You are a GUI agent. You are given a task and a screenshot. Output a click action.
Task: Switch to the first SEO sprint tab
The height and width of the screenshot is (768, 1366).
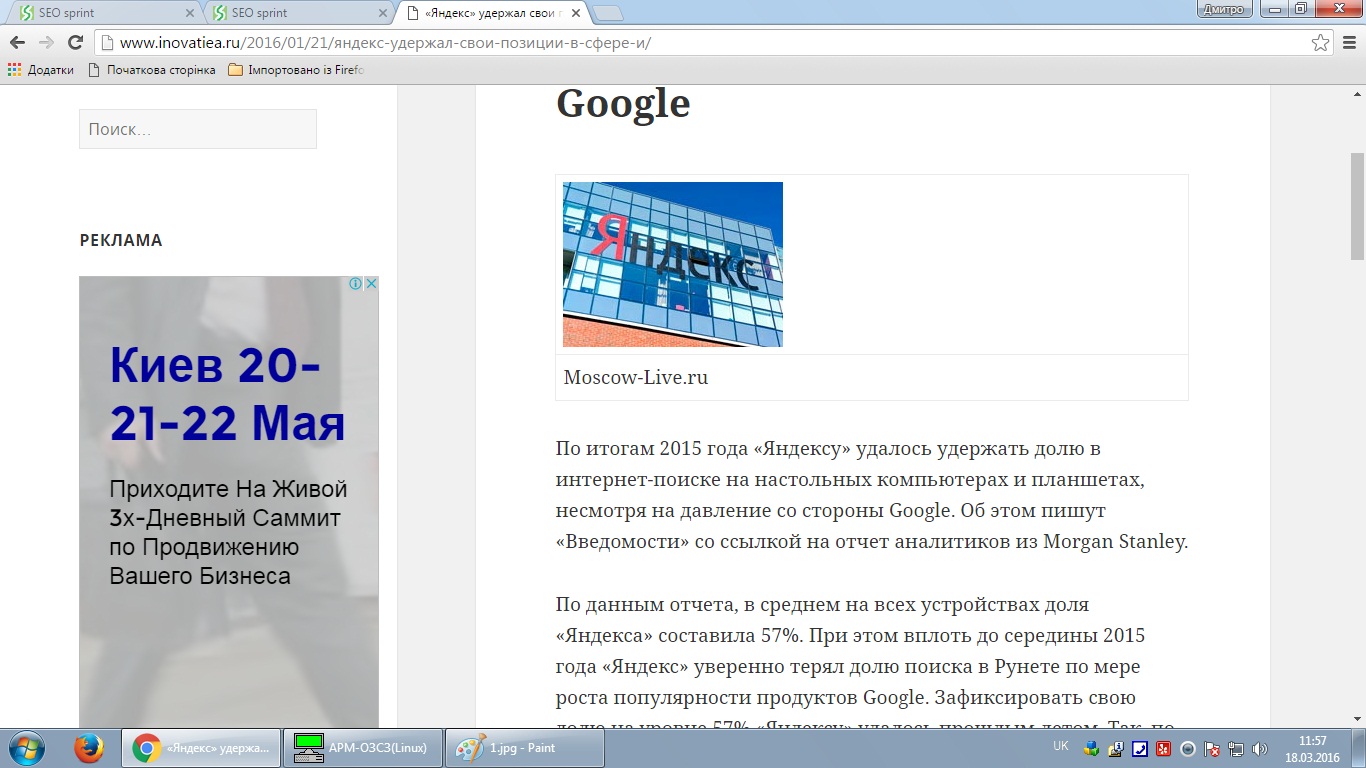(105, 13)
